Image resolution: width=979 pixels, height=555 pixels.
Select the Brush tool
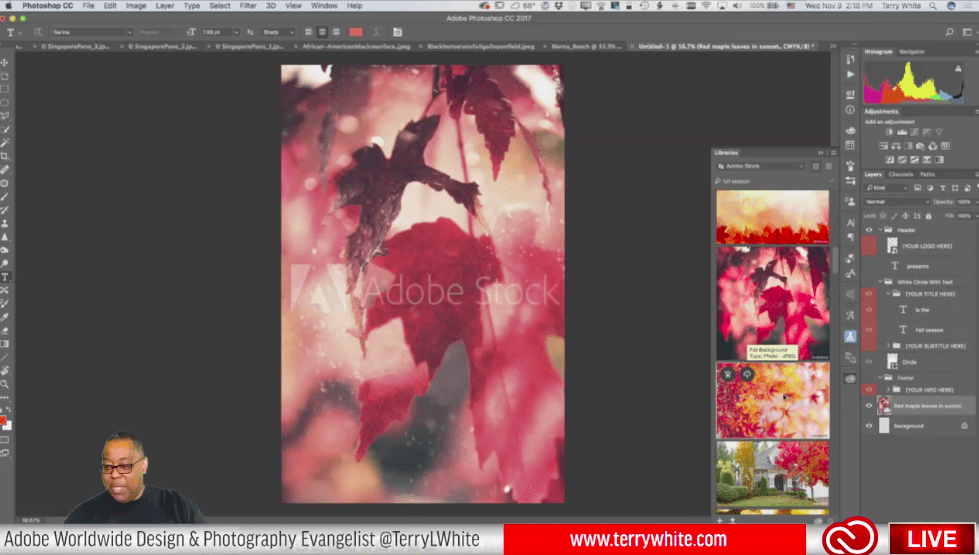tap(4, 197)
